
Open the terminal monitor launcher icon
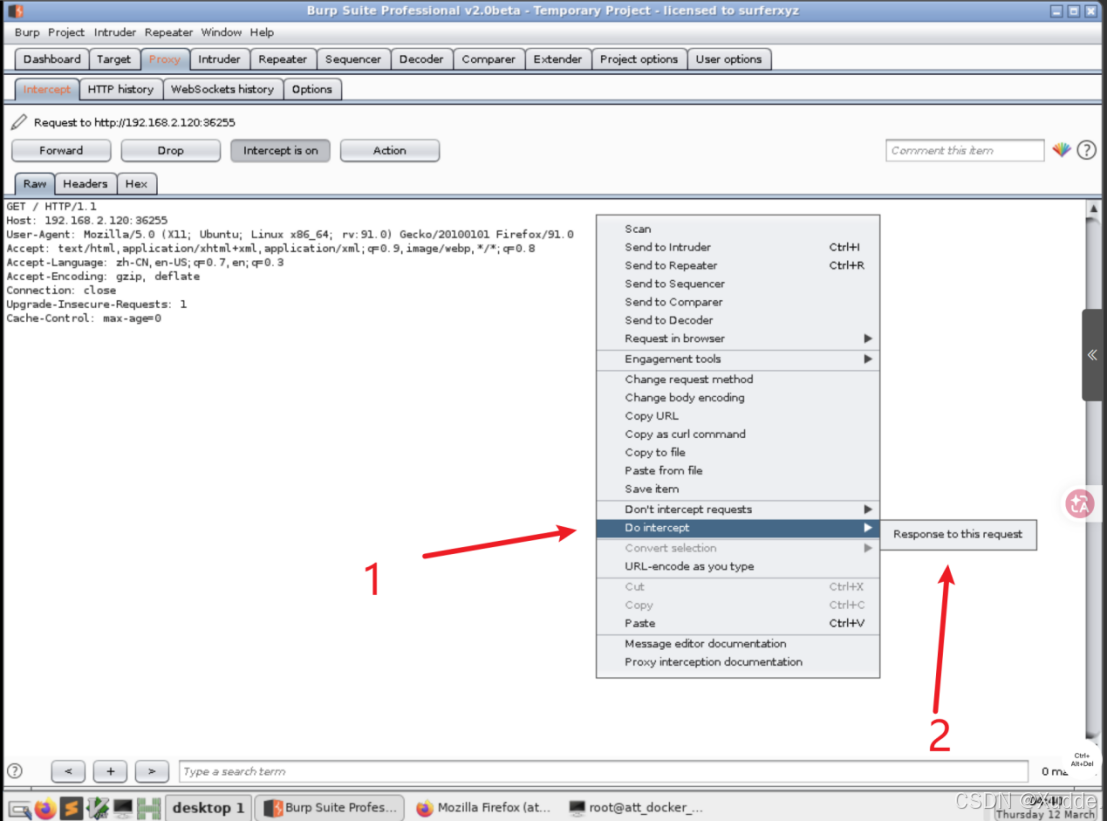pyautogui.click(x=123, y=808)
